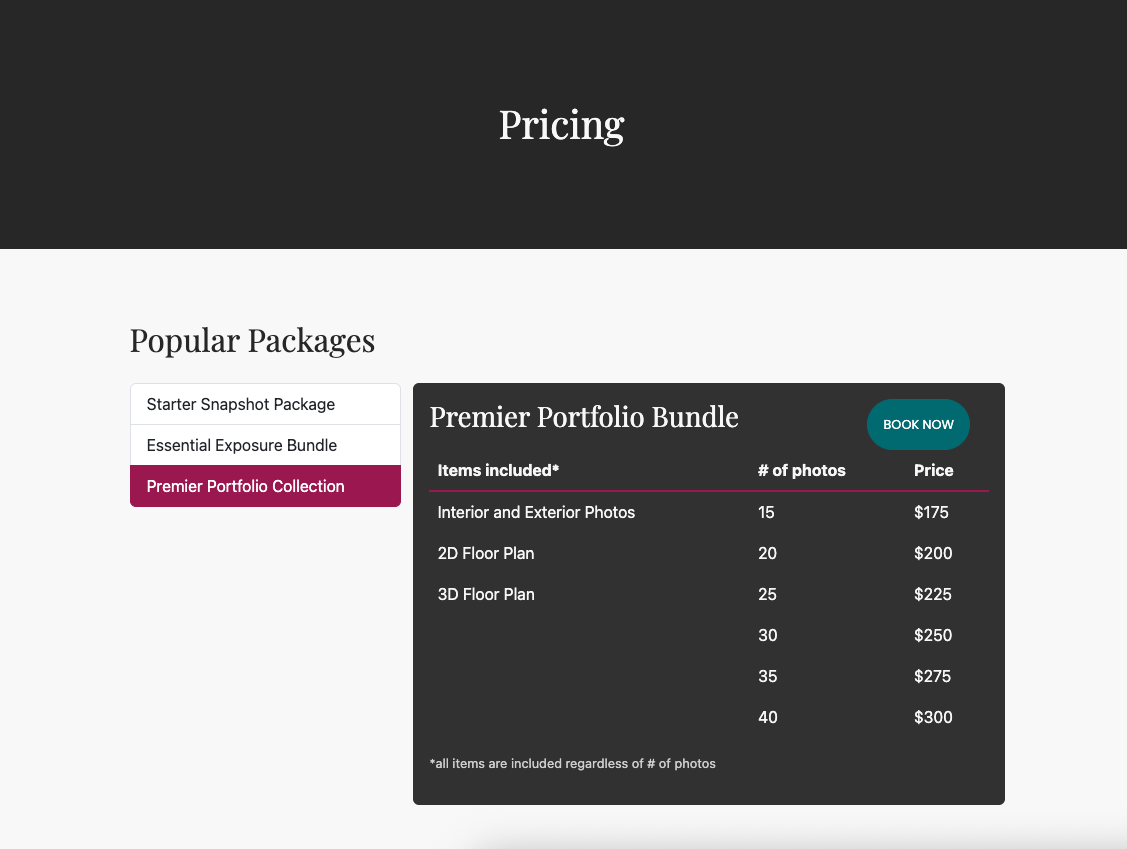Image resolution: width=1127 pixels, height=849 pixels.
Task: Open the Essential Exposure Bundle tab
Action: pyautogui.click(x=265, y=445)
